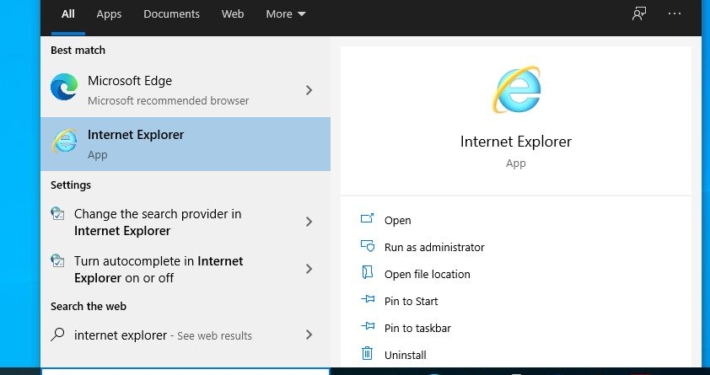Switch to the All tab
This screenshot has width=710, height=375.
(x=68, y=14)
